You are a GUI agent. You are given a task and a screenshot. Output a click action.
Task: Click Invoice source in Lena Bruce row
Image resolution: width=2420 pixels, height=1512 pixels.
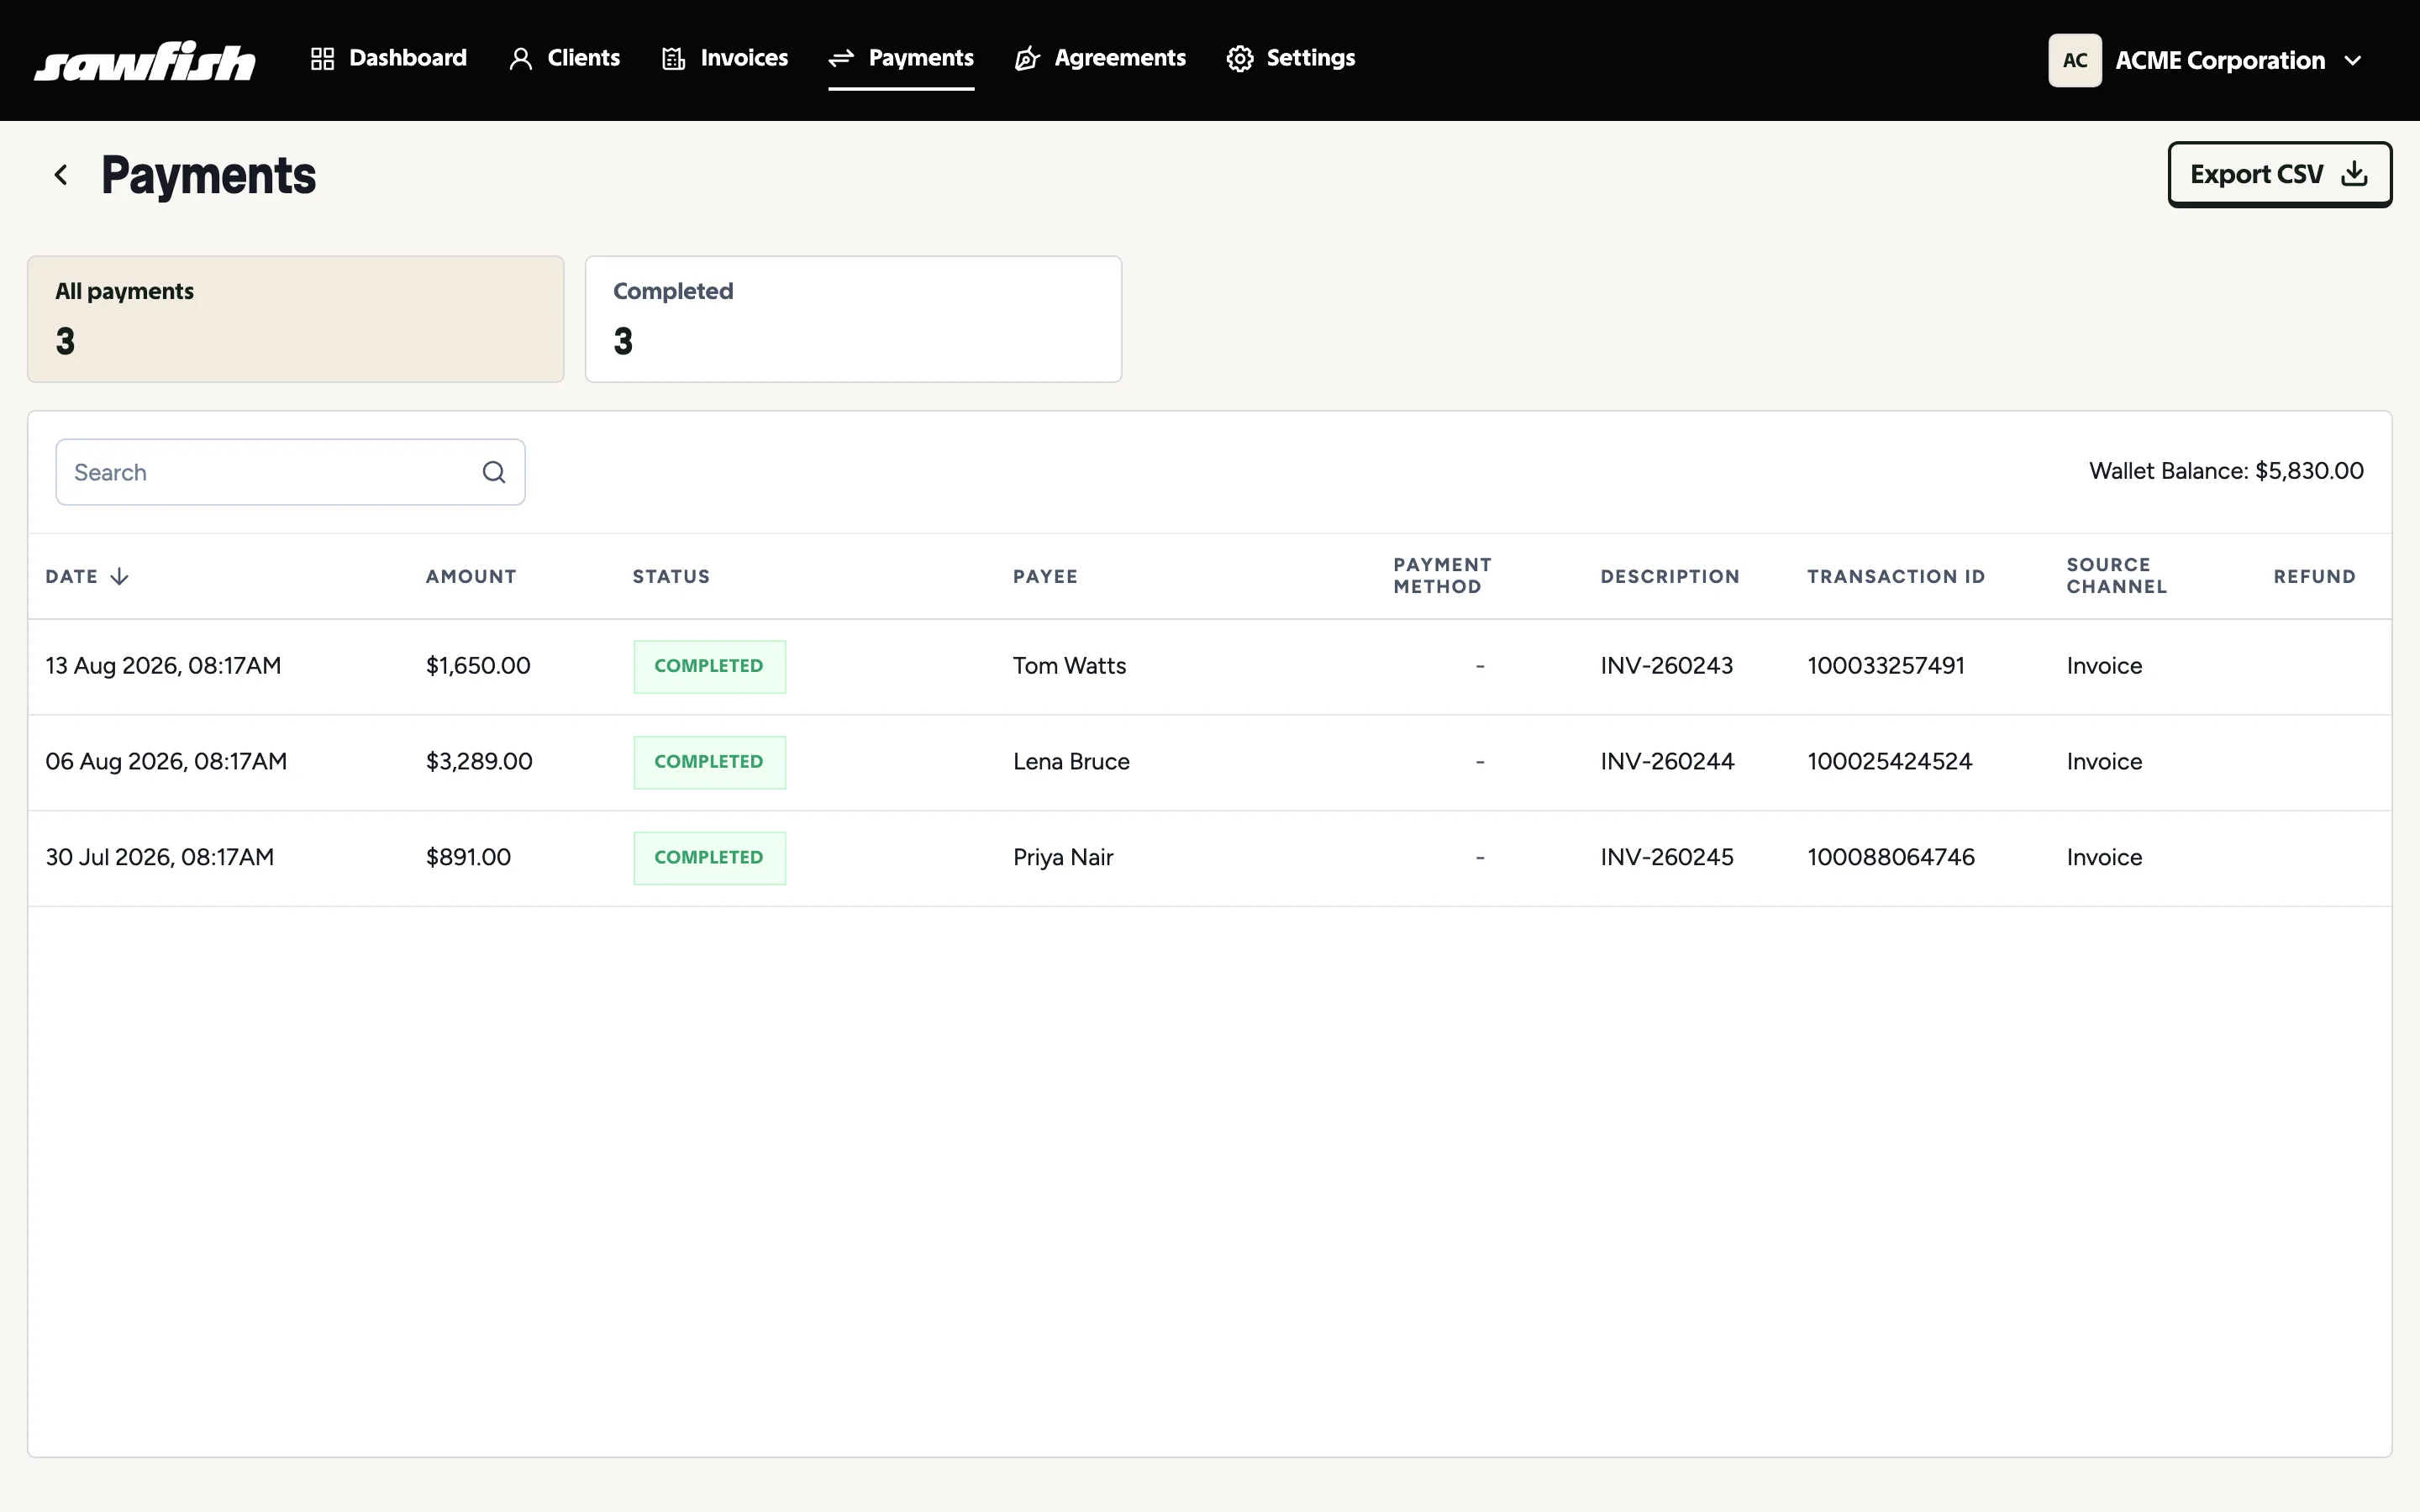pyautogui.click(x=2104, y=762)
